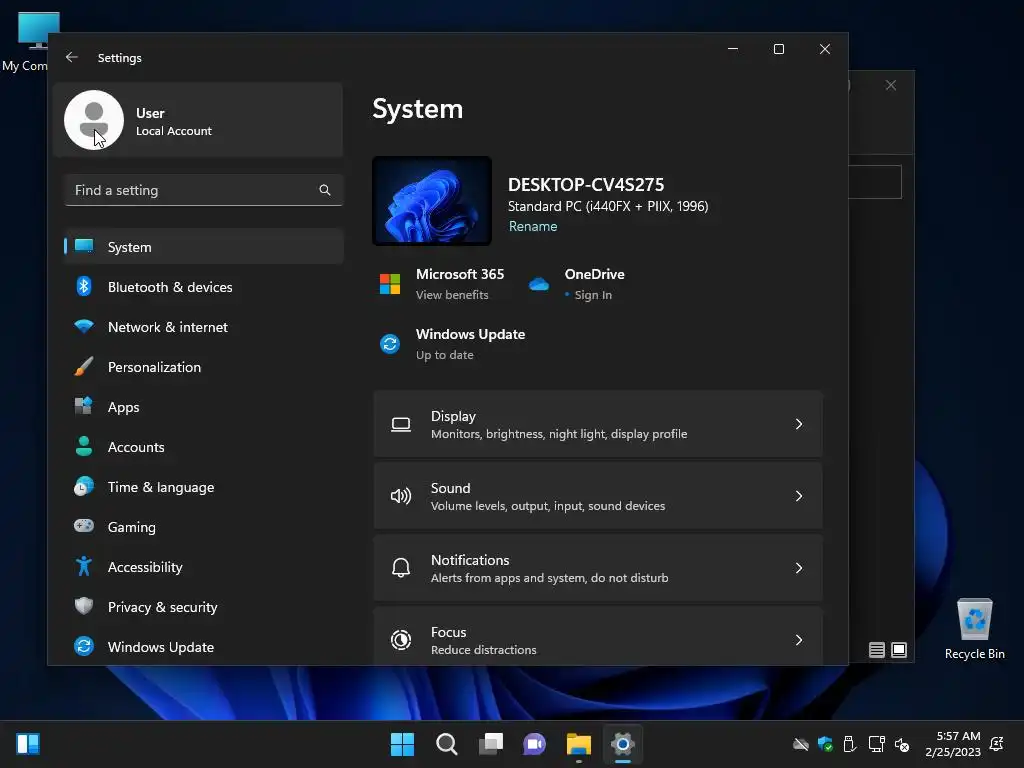Open the Windows Start menu
This screenshot has height=768, width=1024.
coord(402,744)
